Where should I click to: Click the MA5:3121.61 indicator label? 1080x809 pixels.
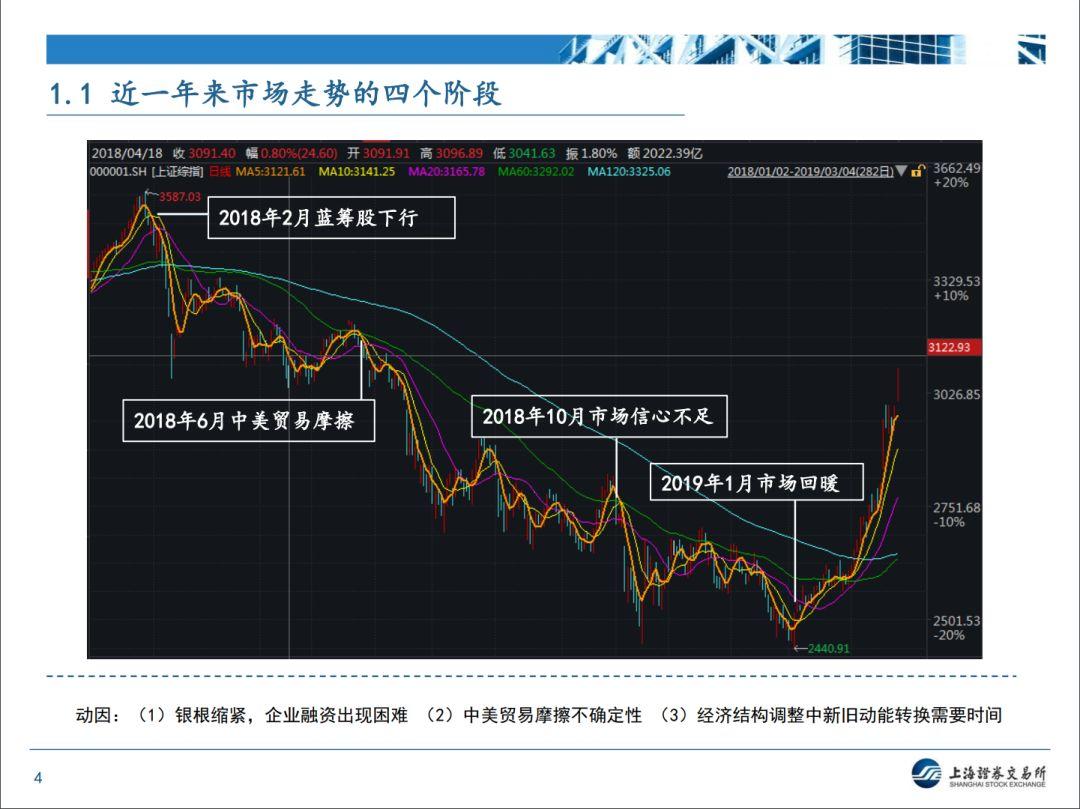click(271, 171)
